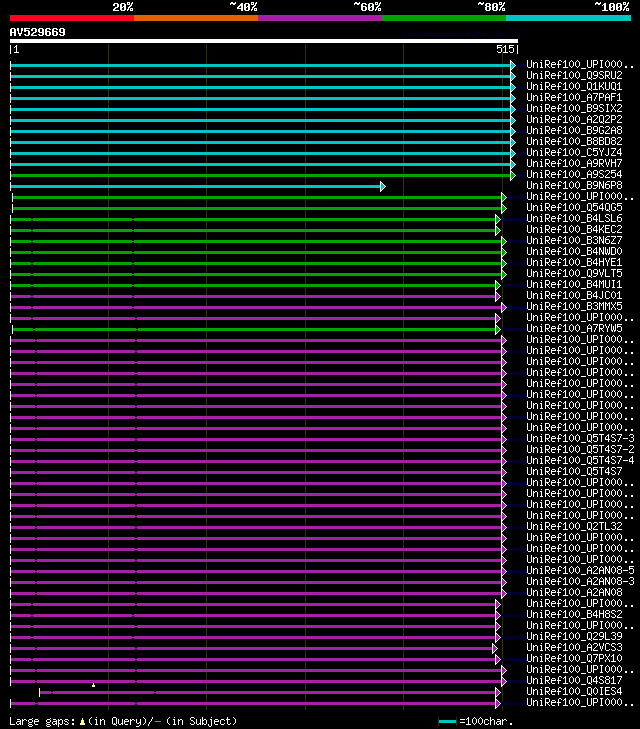Click the red 20% identity color band
The height and width of the screenshot is (729, 640).
coord(72,18)
